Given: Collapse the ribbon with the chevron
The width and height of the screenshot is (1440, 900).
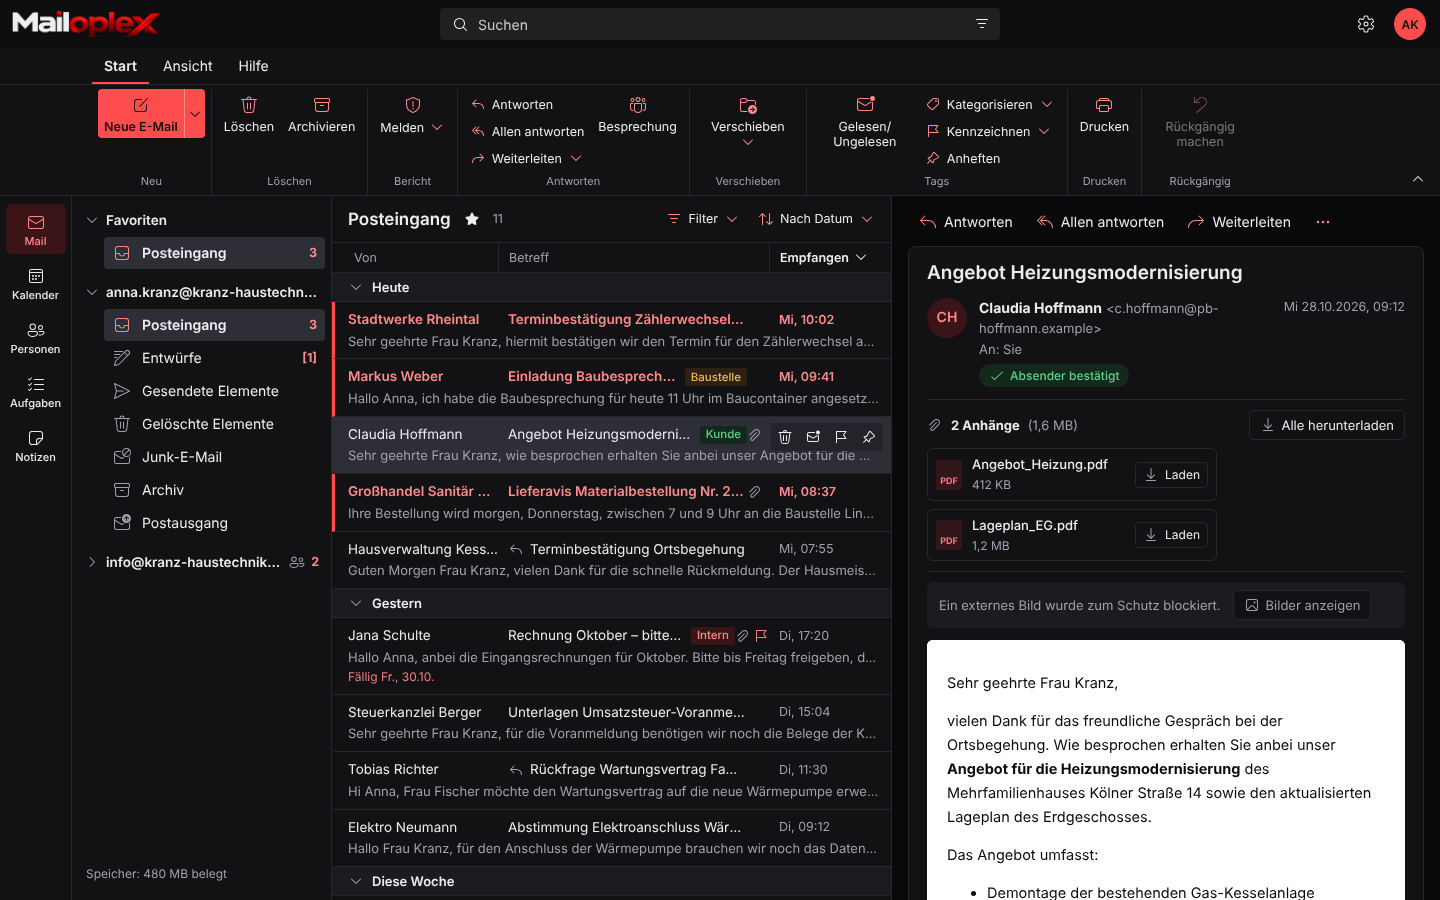Looking at the screenshot, I should 1418,179.
